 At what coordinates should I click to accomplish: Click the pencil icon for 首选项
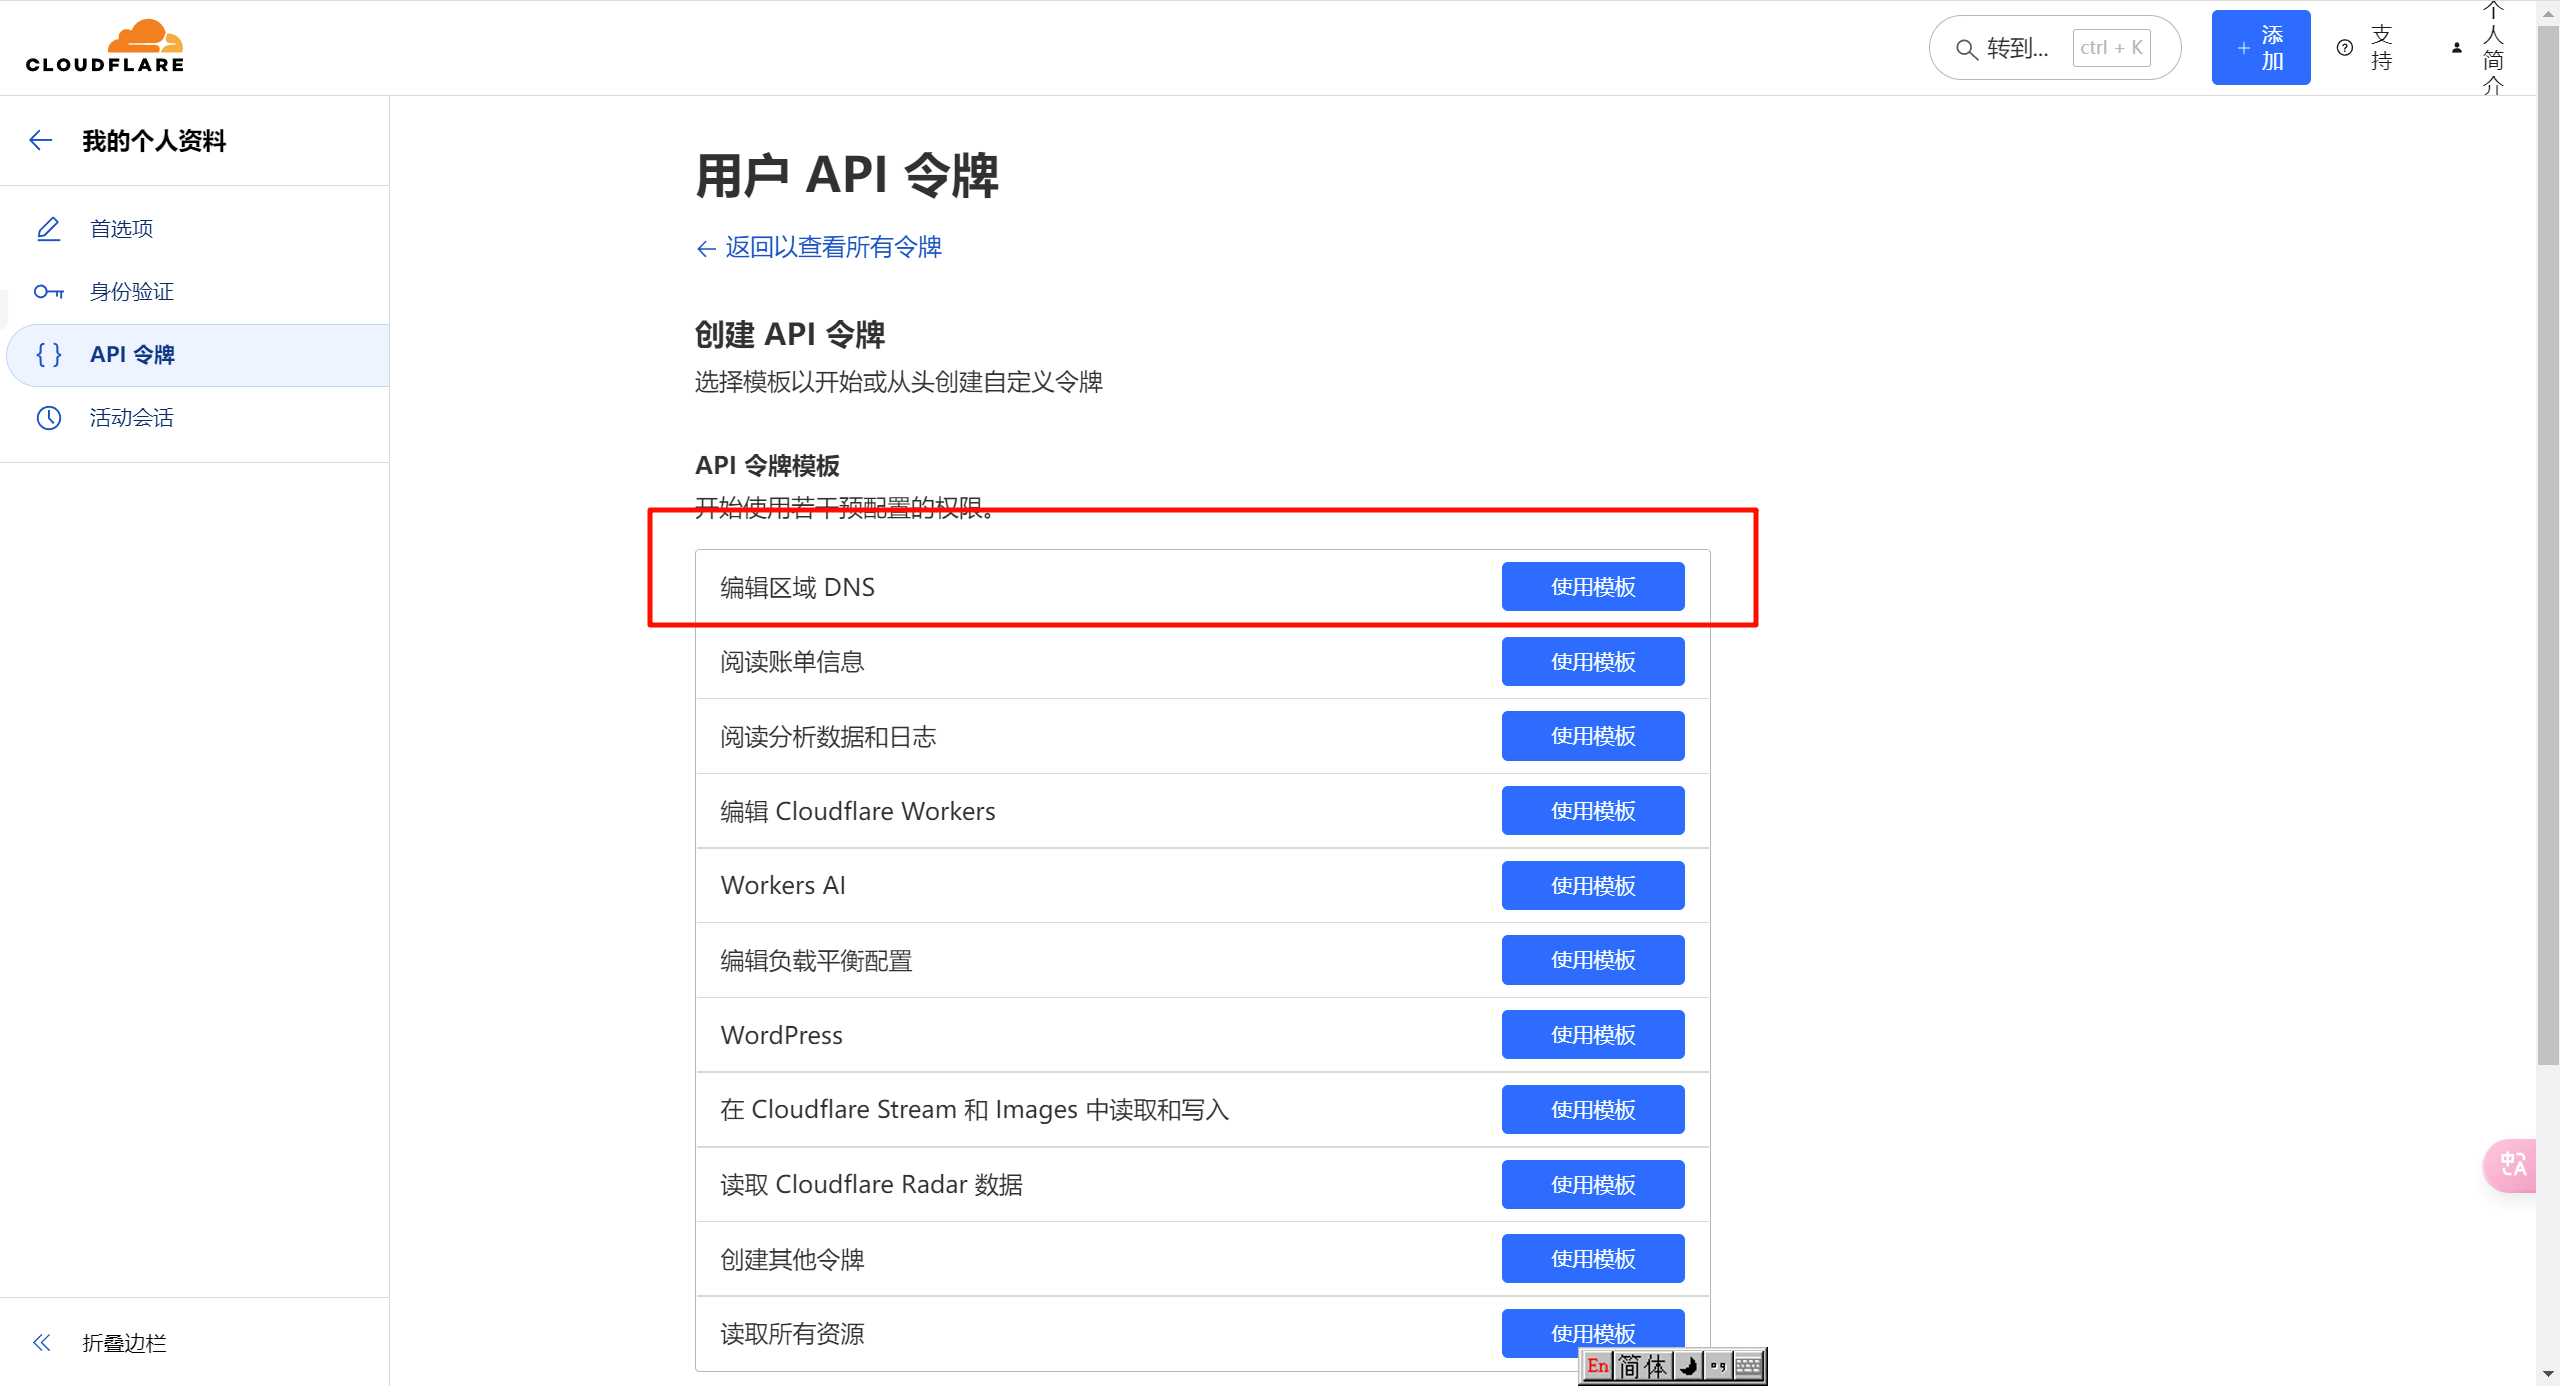click(x=48, y=229)
